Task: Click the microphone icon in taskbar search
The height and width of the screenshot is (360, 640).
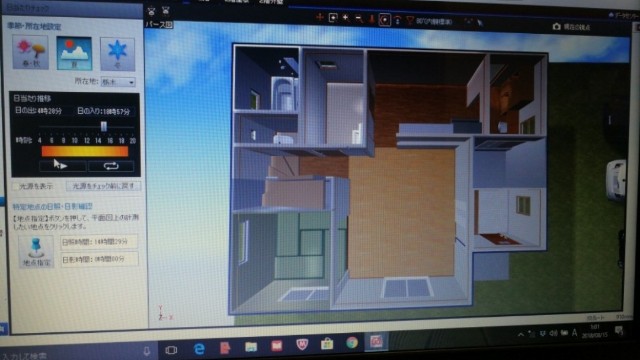Action: (147, 351)
